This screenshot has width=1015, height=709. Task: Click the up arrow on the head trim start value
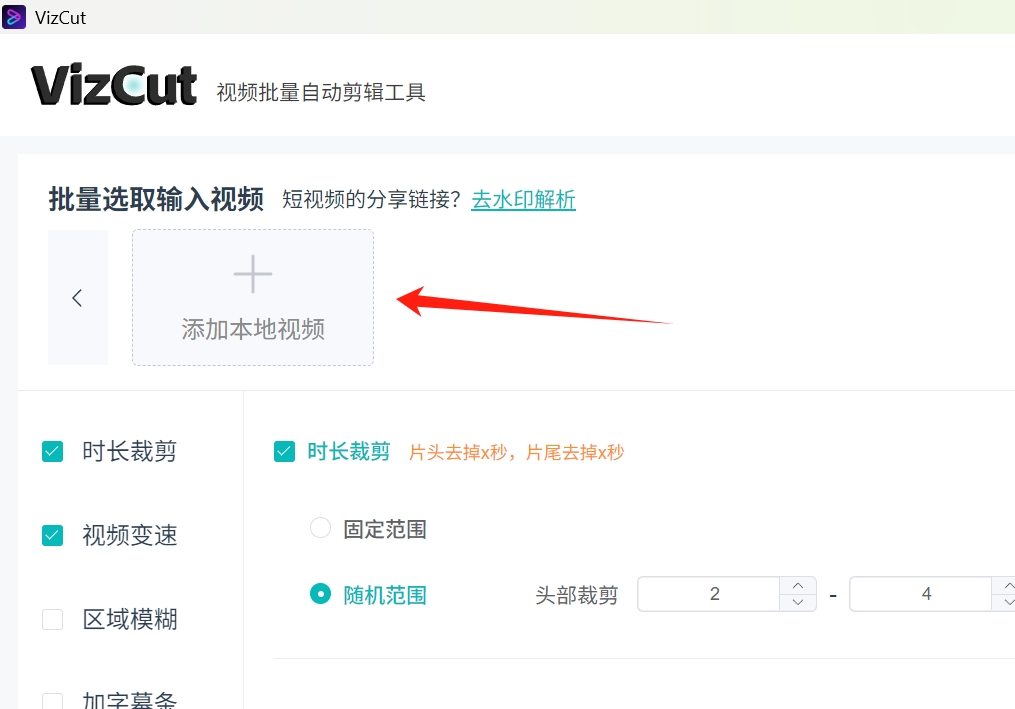(x=798, y=586)
